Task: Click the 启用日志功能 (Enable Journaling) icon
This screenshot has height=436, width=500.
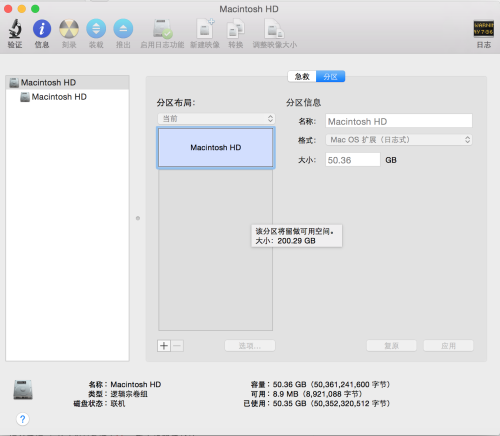Action: coord(162,29)
